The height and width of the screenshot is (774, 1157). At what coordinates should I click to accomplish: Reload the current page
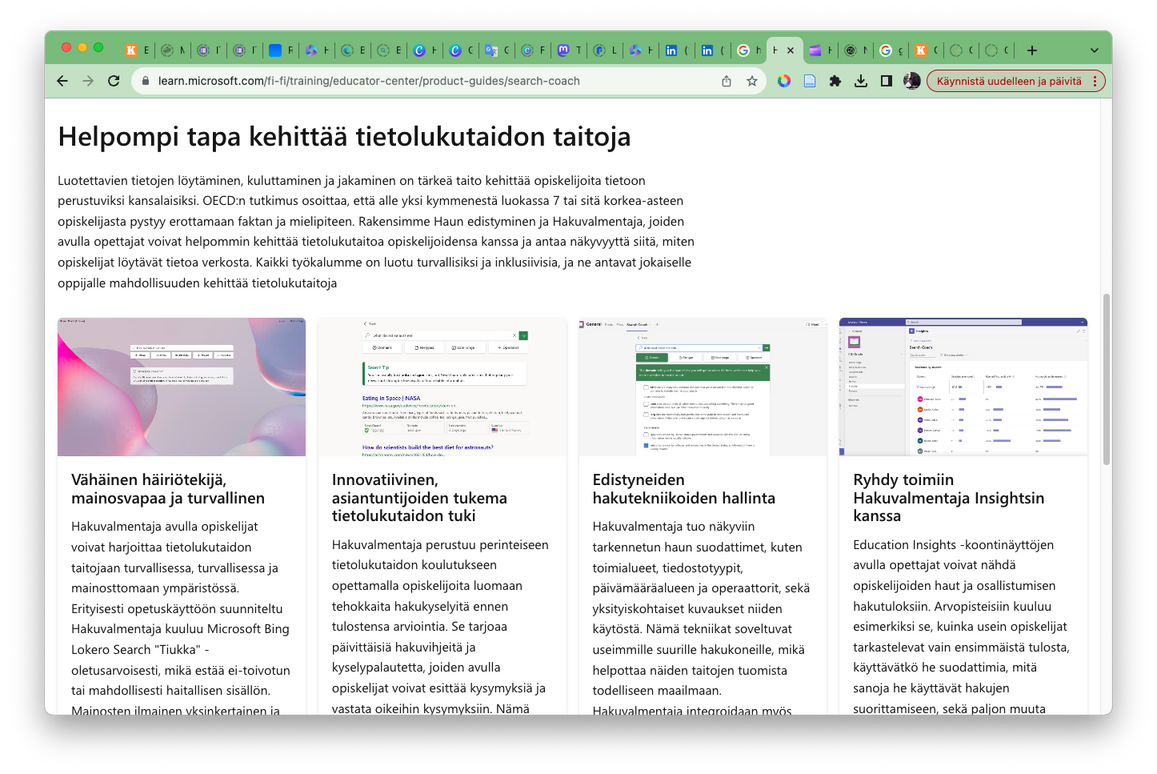point(114,81)
